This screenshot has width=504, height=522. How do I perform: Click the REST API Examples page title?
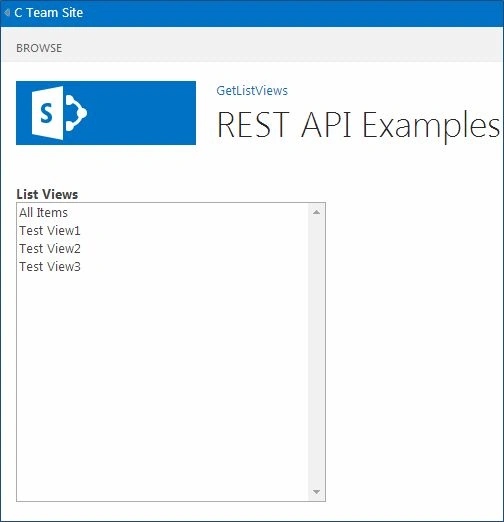(358, 125)
